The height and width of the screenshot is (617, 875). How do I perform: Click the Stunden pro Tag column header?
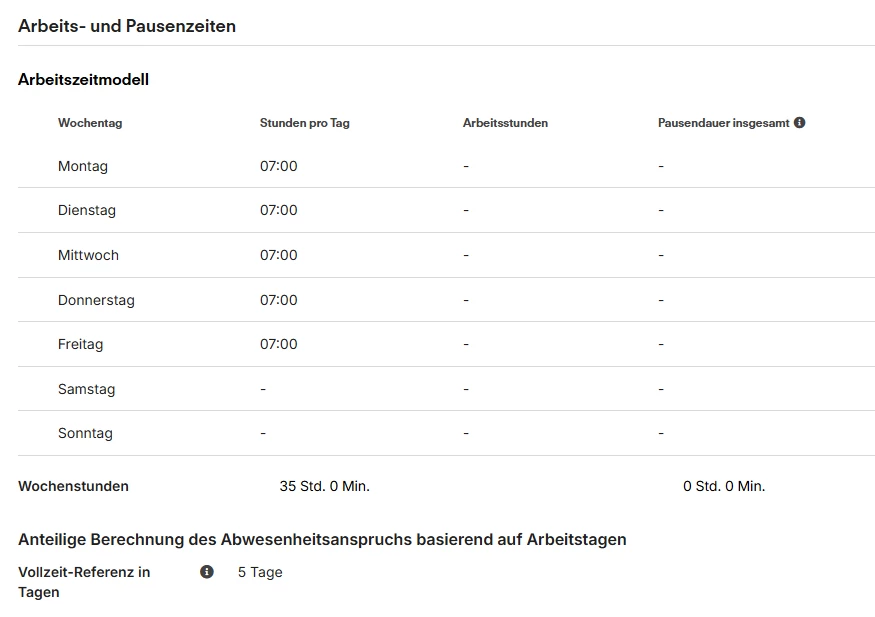(x=305, y=123)
